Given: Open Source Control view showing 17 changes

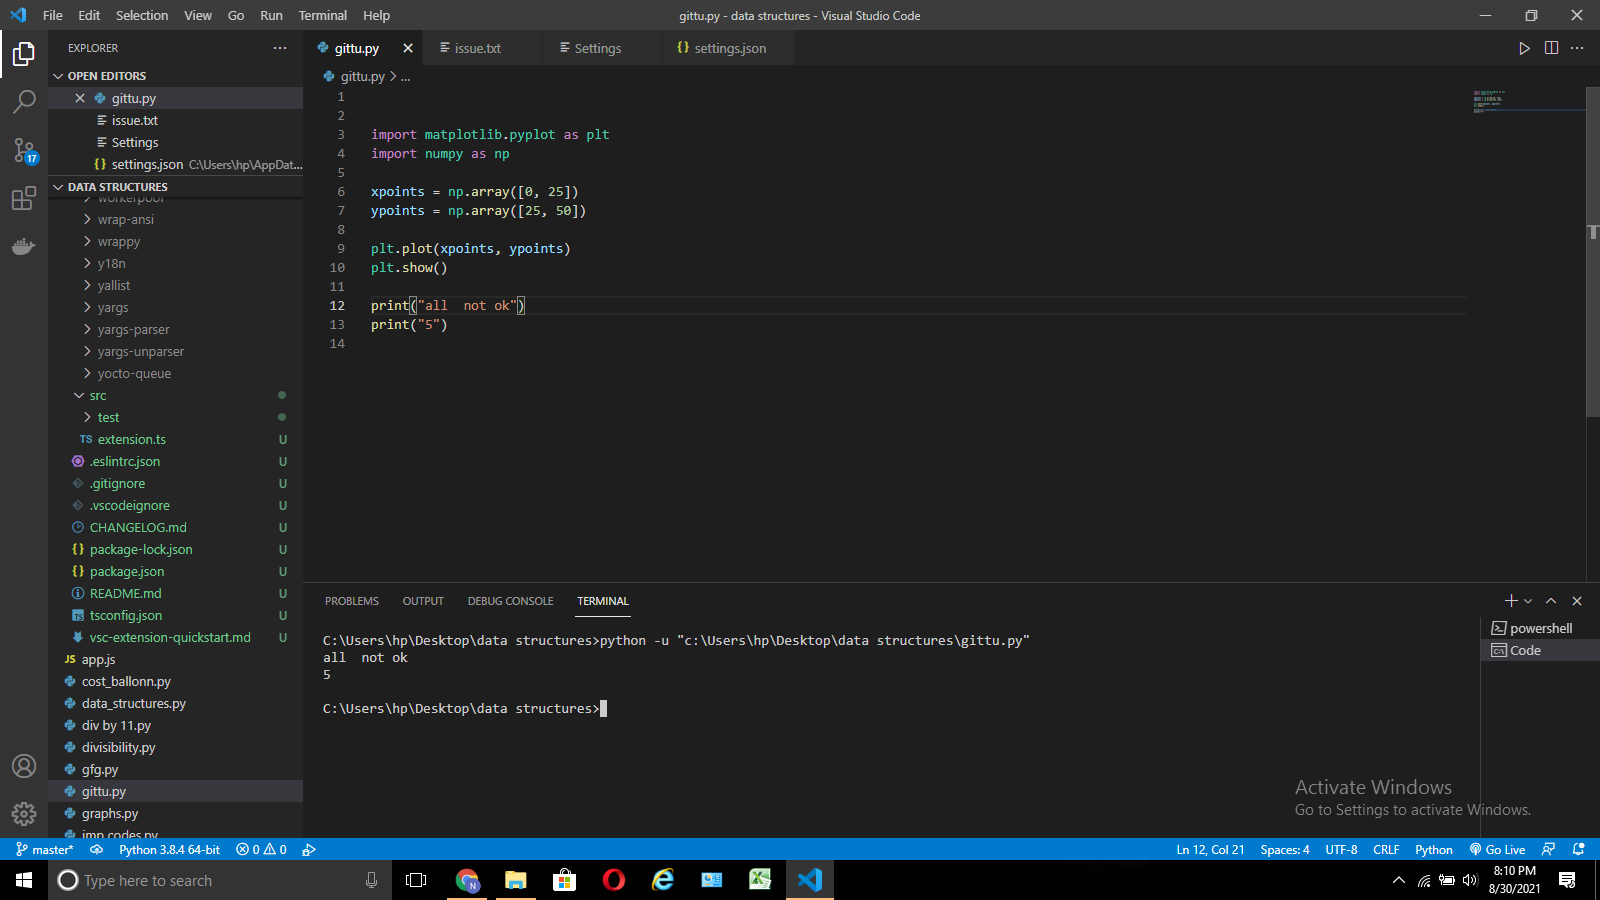Looking at the screenshot, I should pos(24,150).
